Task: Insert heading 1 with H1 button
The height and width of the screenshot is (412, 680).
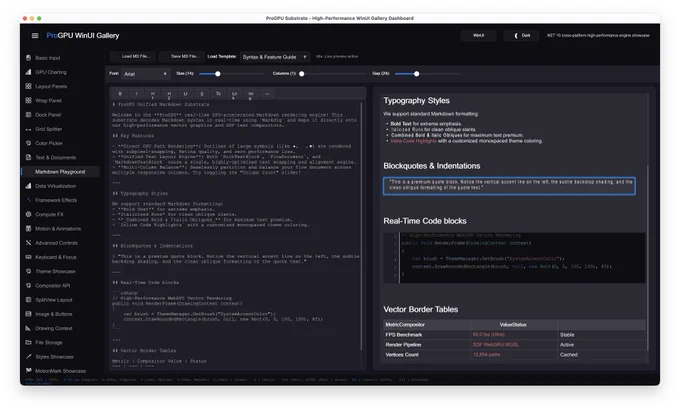Action: coord(153,94)
